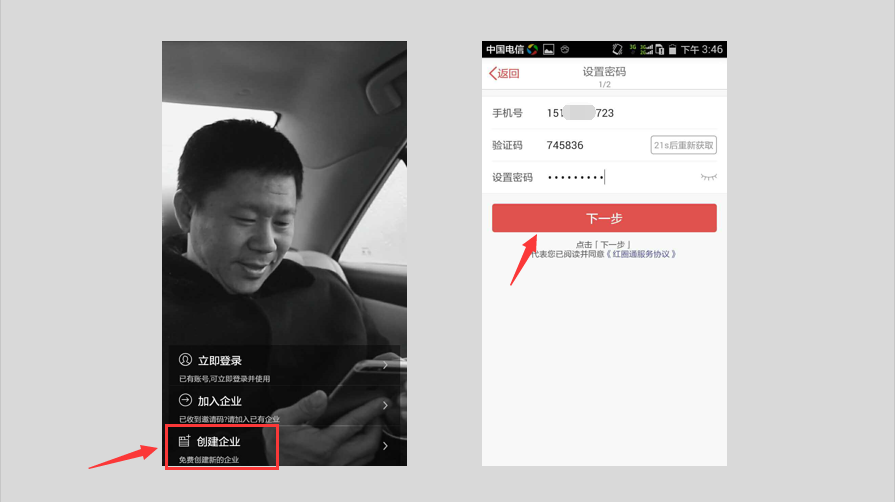Viewport: 895px width, 502px height.
Task: Expand the 加入企业 row chevron
Action: 385,406
